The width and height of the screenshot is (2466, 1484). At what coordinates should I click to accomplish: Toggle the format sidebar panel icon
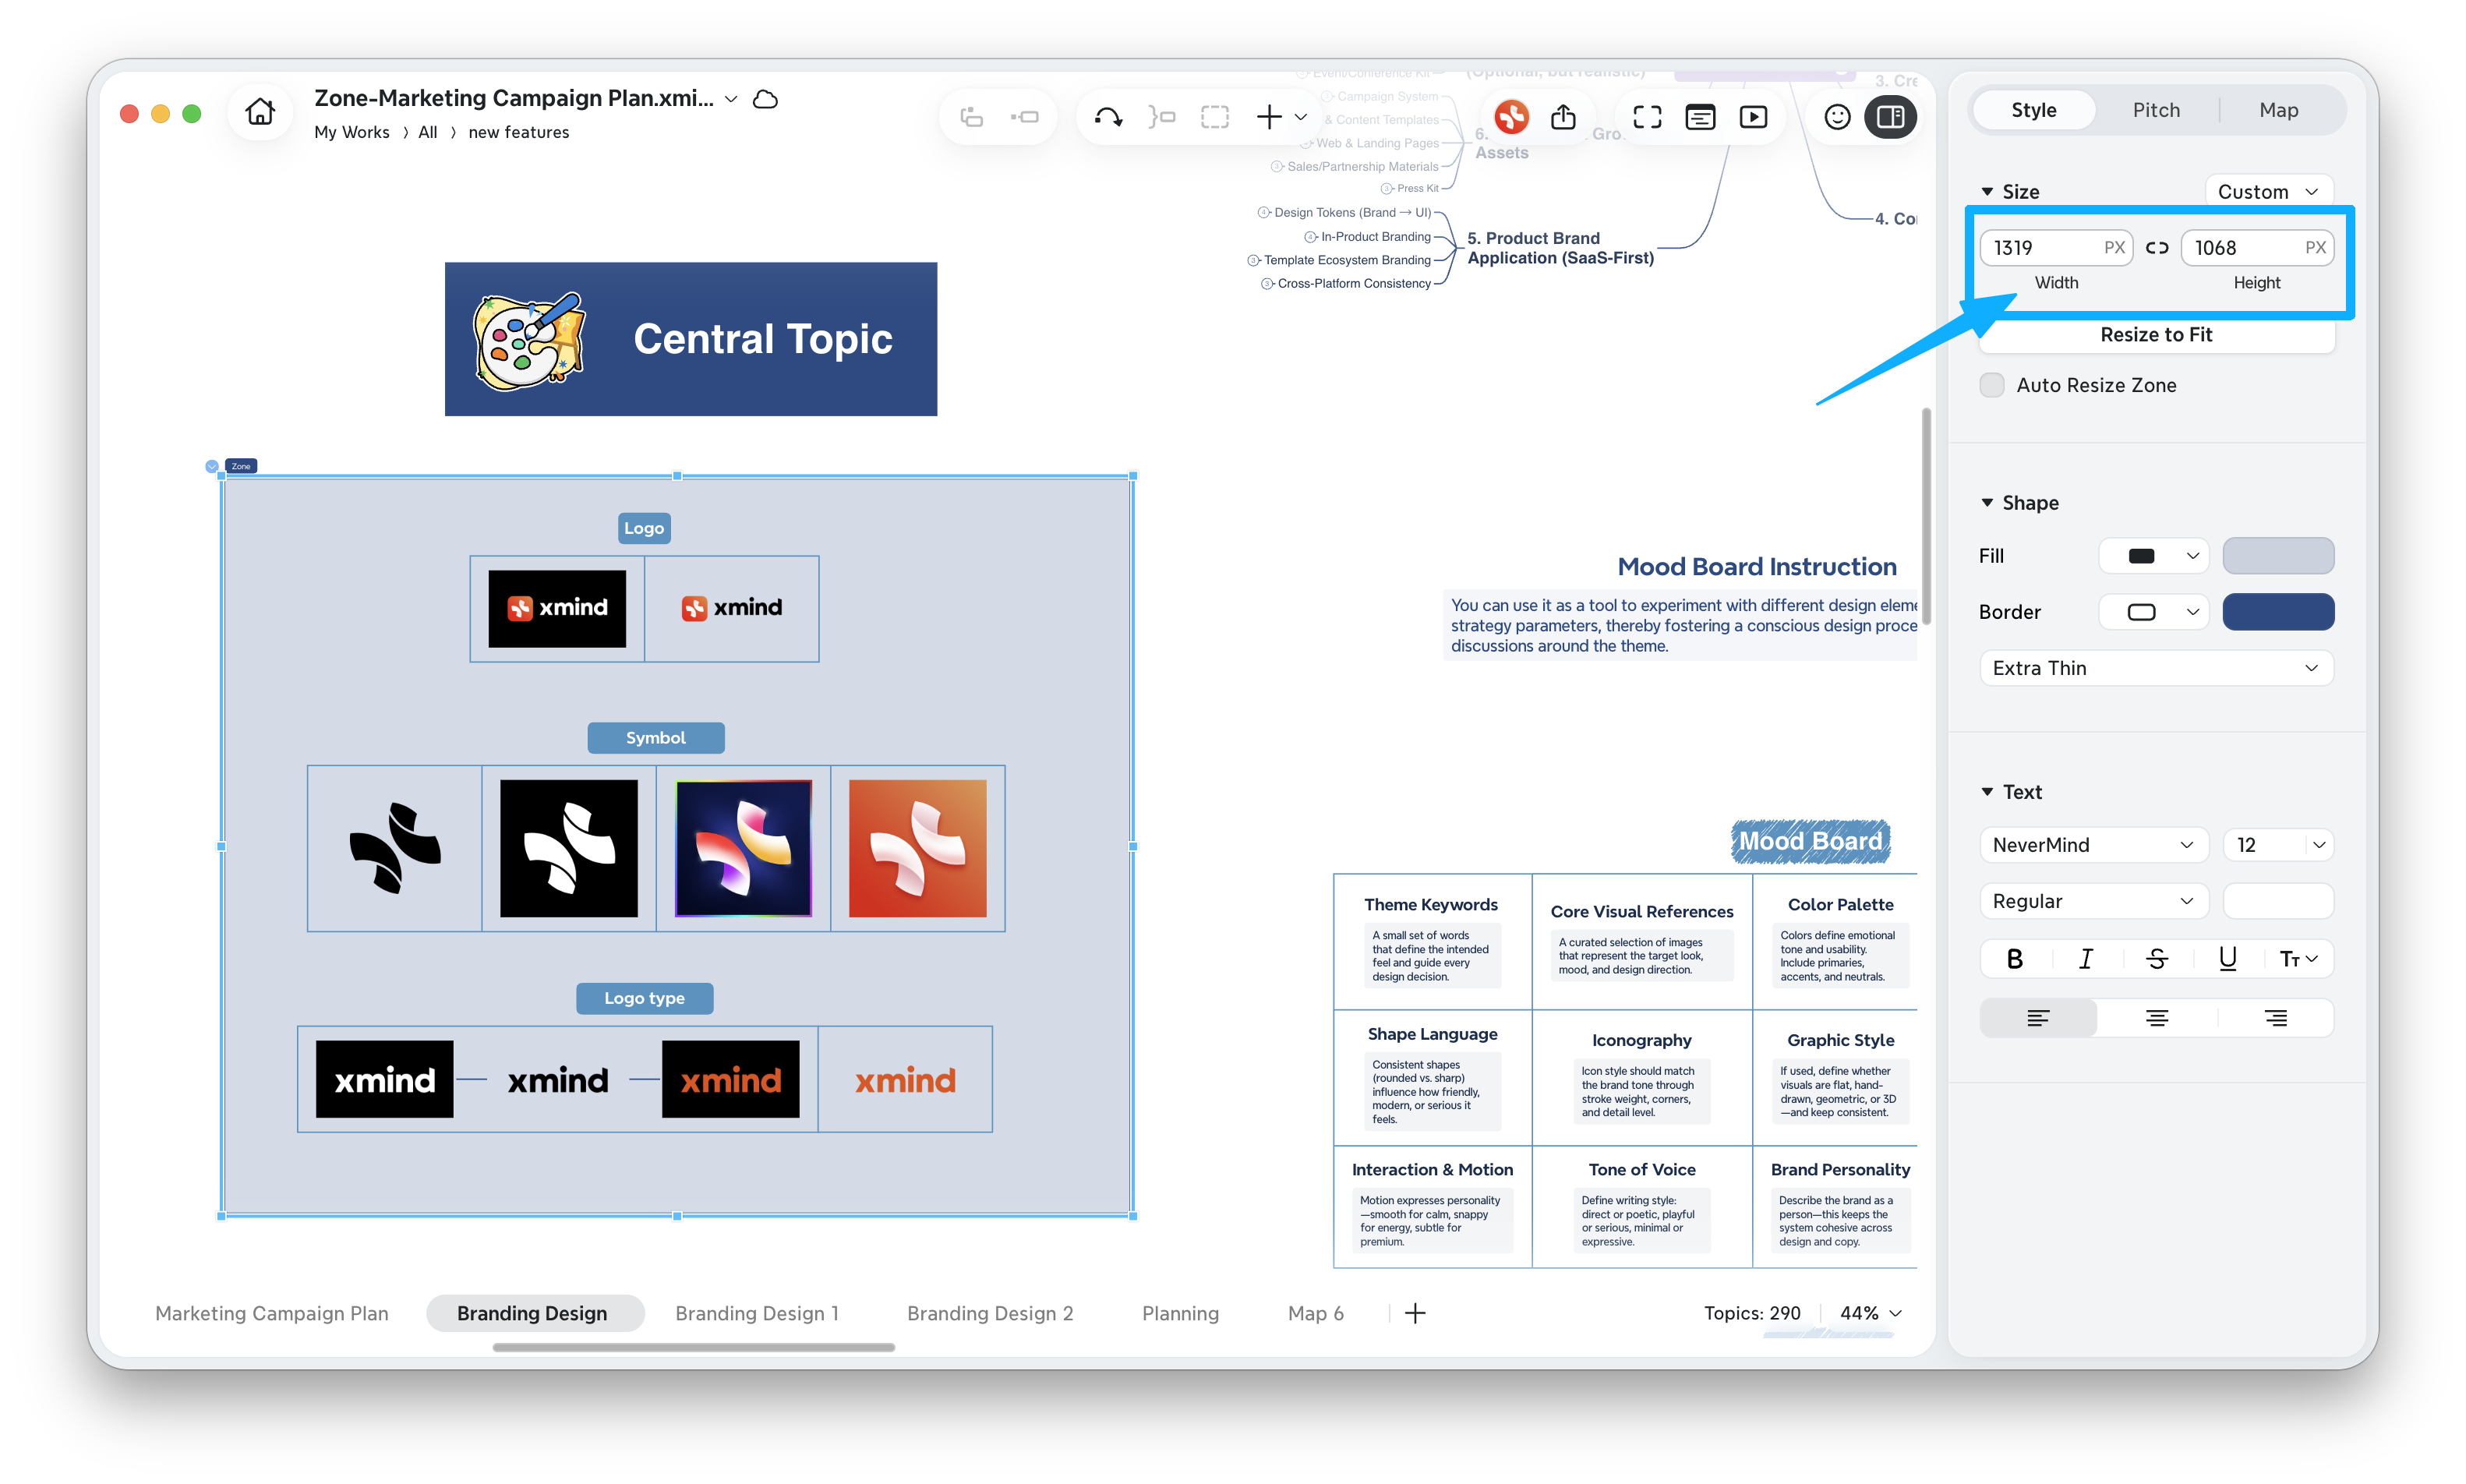point(1890,117)
